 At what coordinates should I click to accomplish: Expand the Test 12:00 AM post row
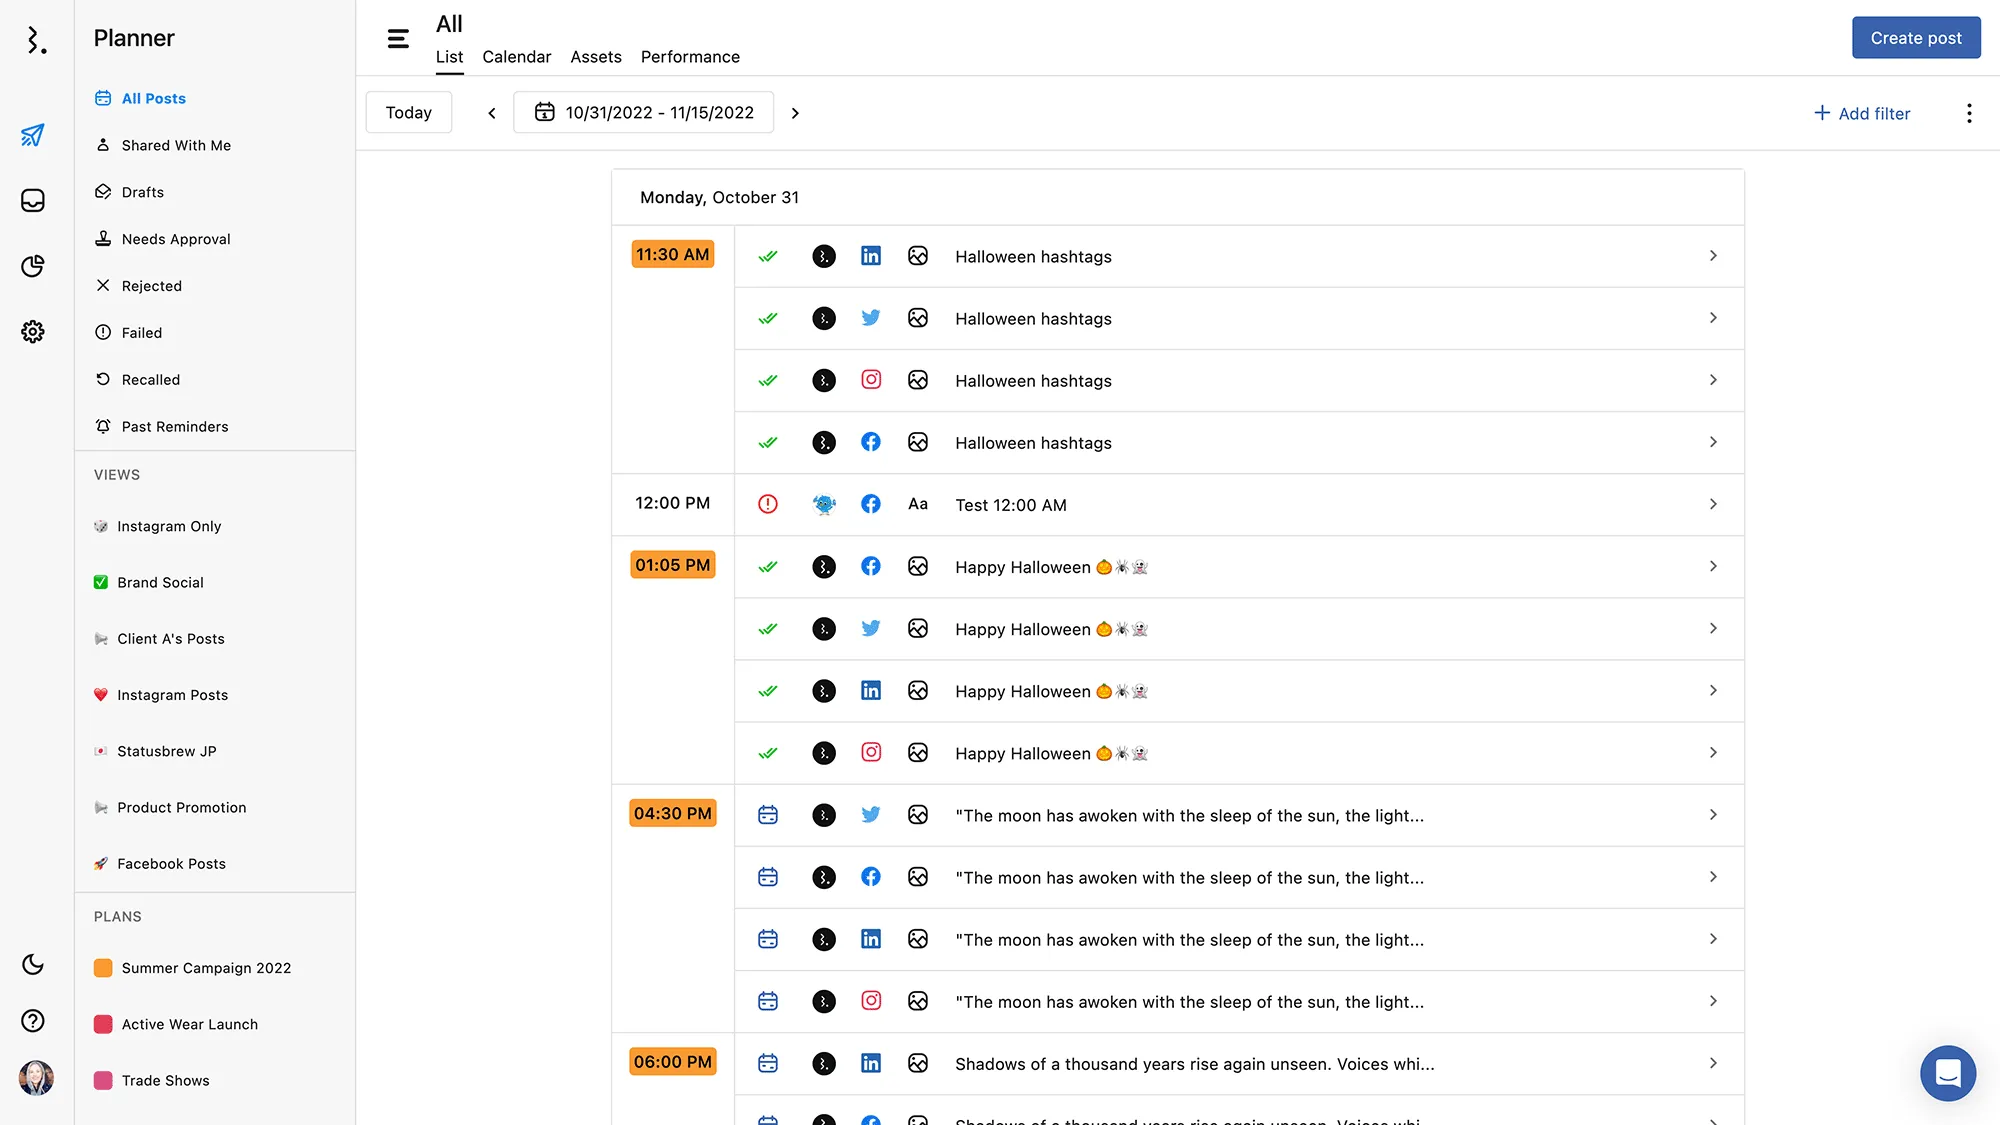1713,504
